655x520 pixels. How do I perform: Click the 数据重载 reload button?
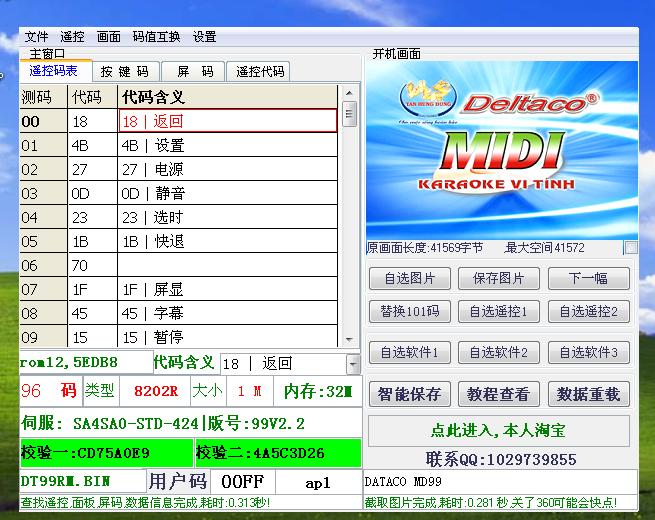pyautogui.click(x=589, y=394)
